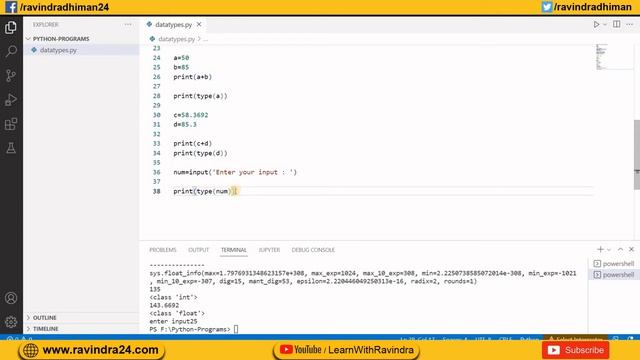Viewport: 640px width, 360px height.
Task: Switch to the JUPYTER panel tab
Action: coord(269,250)
